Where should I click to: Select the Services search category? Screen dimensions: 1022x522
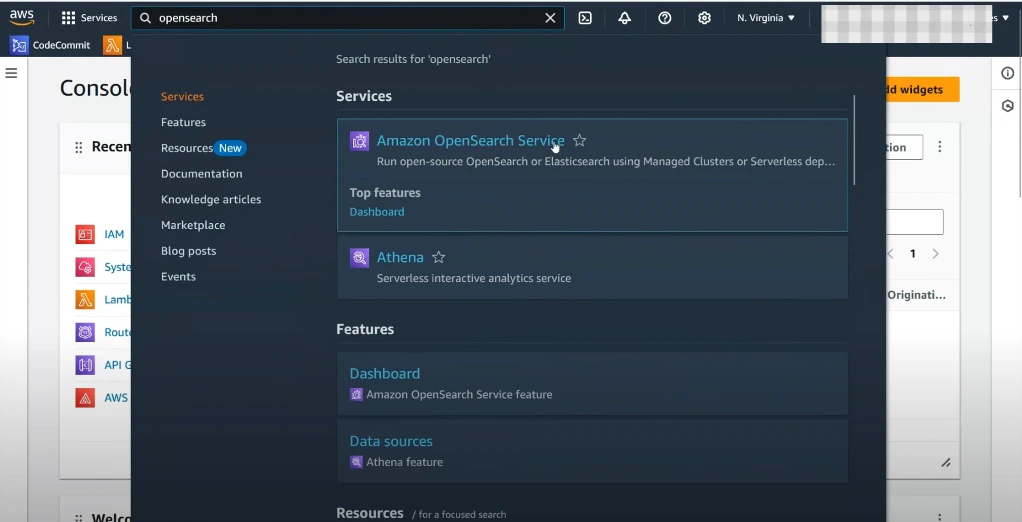point(182,96)
